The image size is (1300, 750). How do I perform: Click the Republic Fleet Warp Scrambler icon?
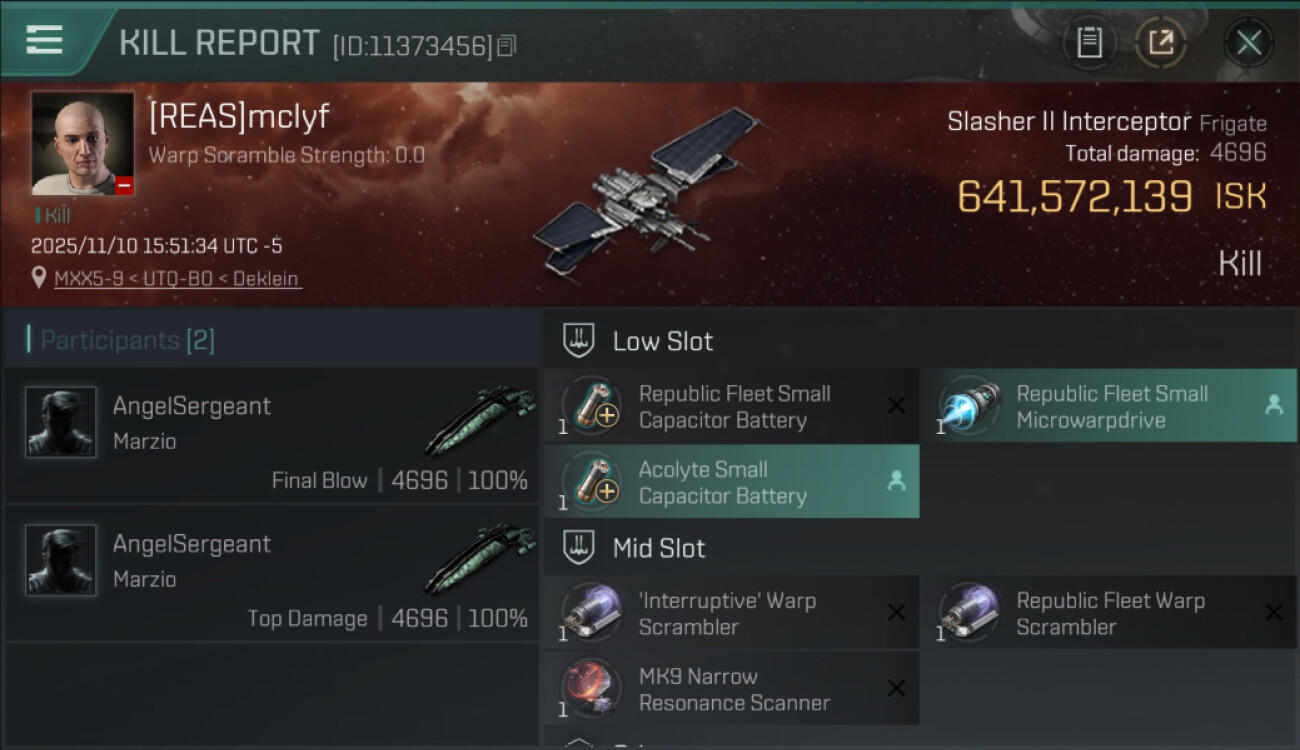pyautogui.click(x=968, y=613)
